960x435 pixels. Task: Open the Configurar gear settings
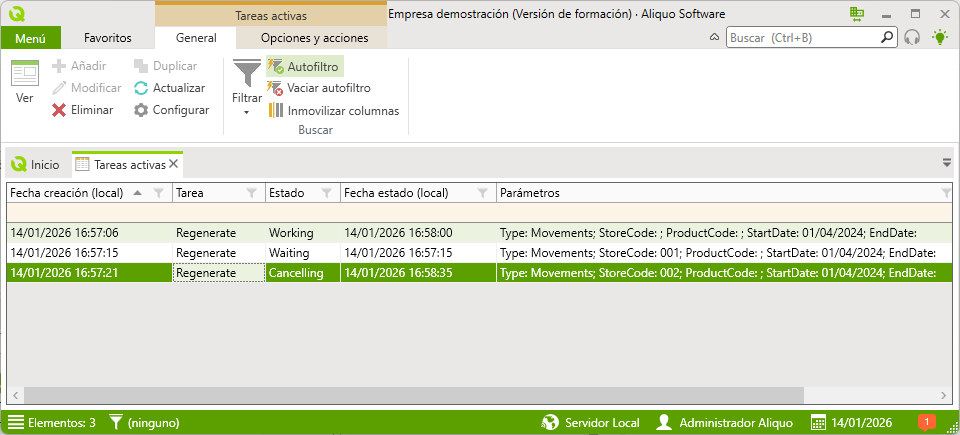[x=141, y=110]
